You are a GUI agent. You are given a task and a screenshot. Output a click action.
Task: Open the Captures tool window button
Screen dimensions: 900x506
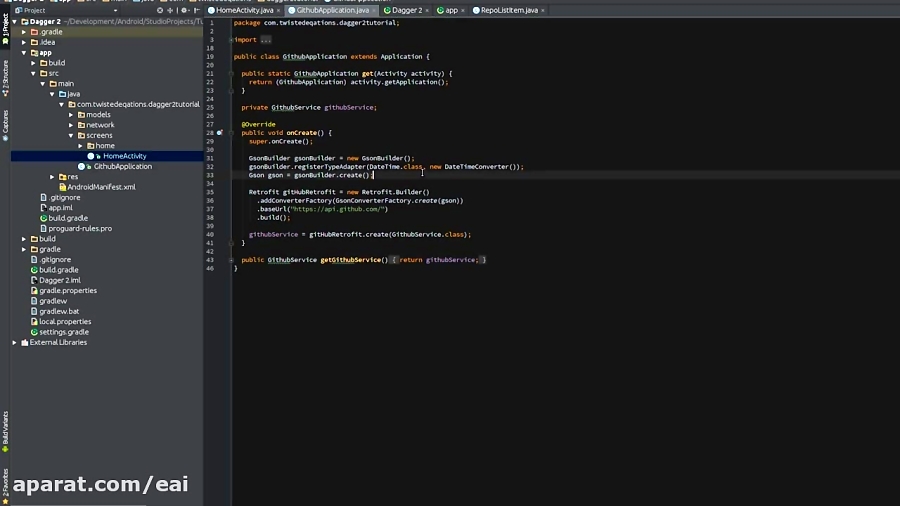click(5, 125)
